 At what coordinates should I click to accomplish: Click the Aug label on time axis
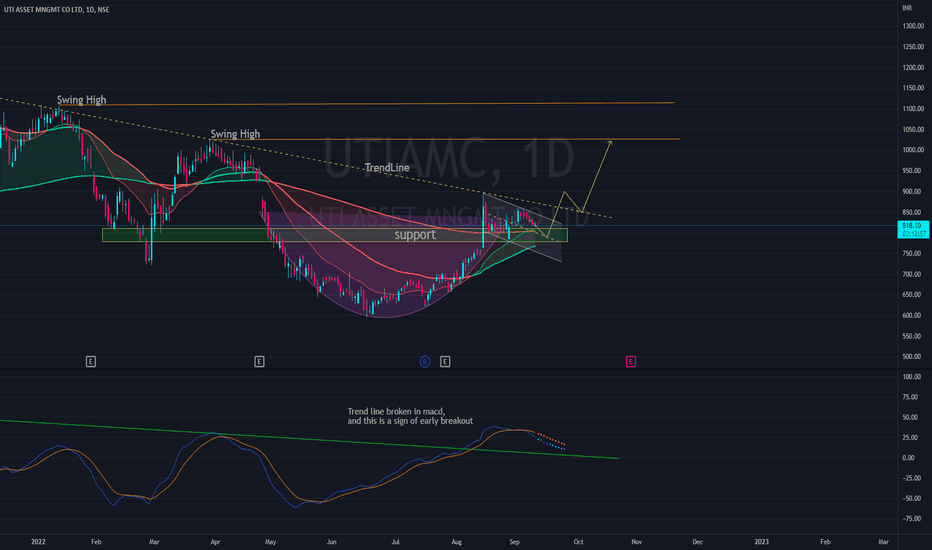(x=456, y=542)
